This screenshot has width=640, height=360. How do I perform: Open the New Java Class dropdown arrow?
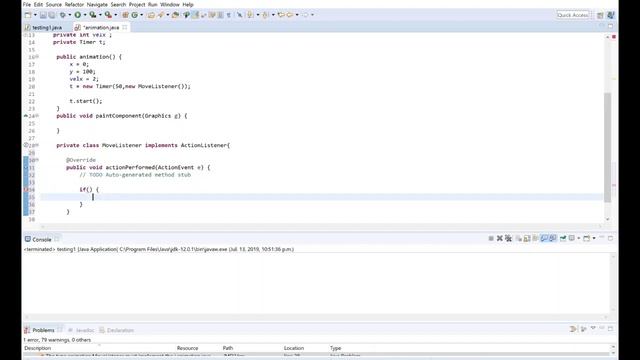pyautogui.click(x=142, y=15)
